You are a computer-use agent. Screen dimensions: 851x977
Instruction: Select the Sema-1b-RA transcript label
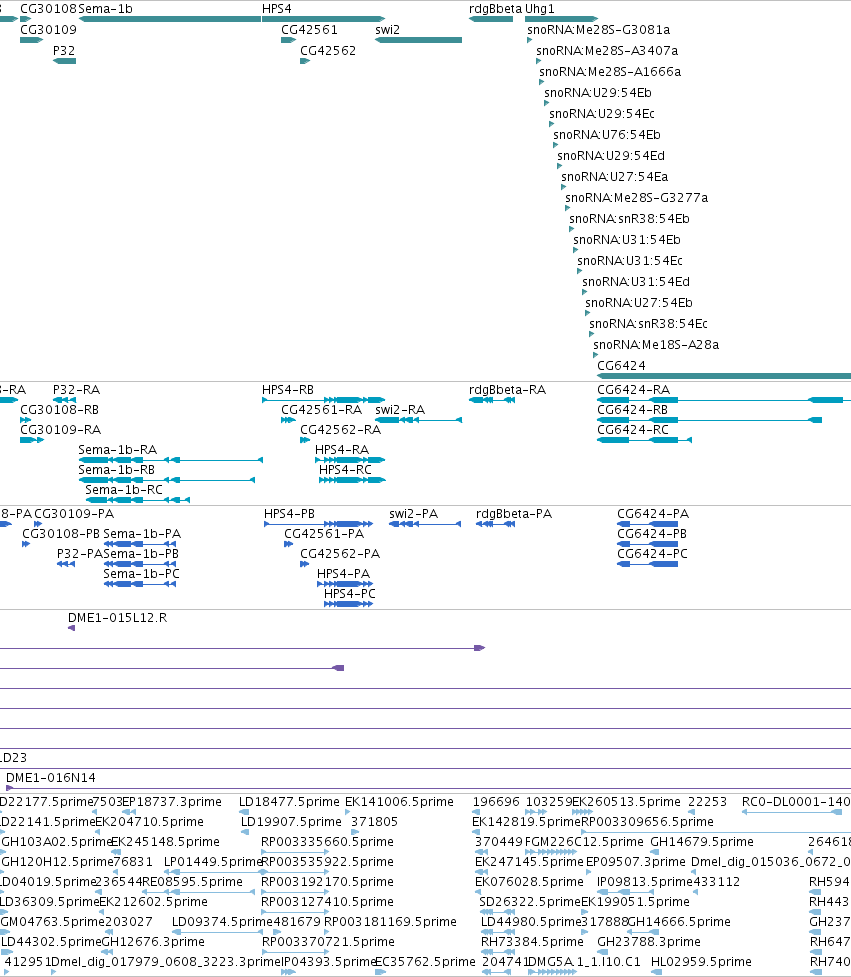118,450
